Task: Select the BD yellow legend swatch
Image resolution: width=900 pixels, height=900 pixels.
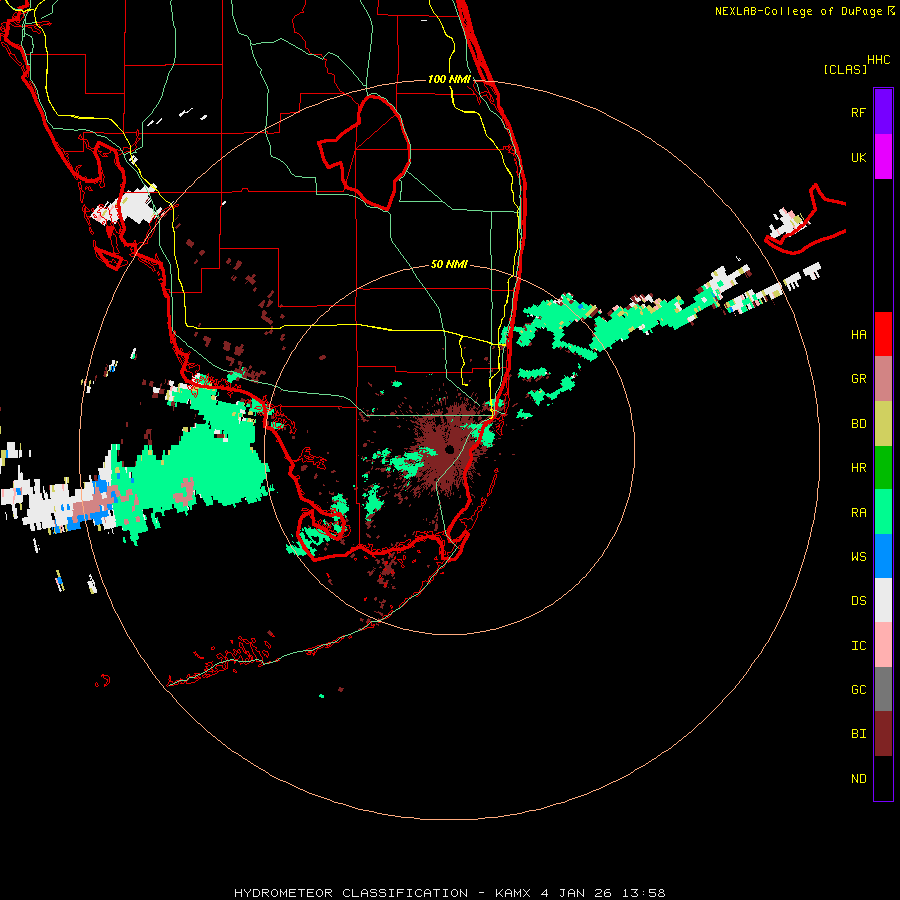Action: pos(883,424)
